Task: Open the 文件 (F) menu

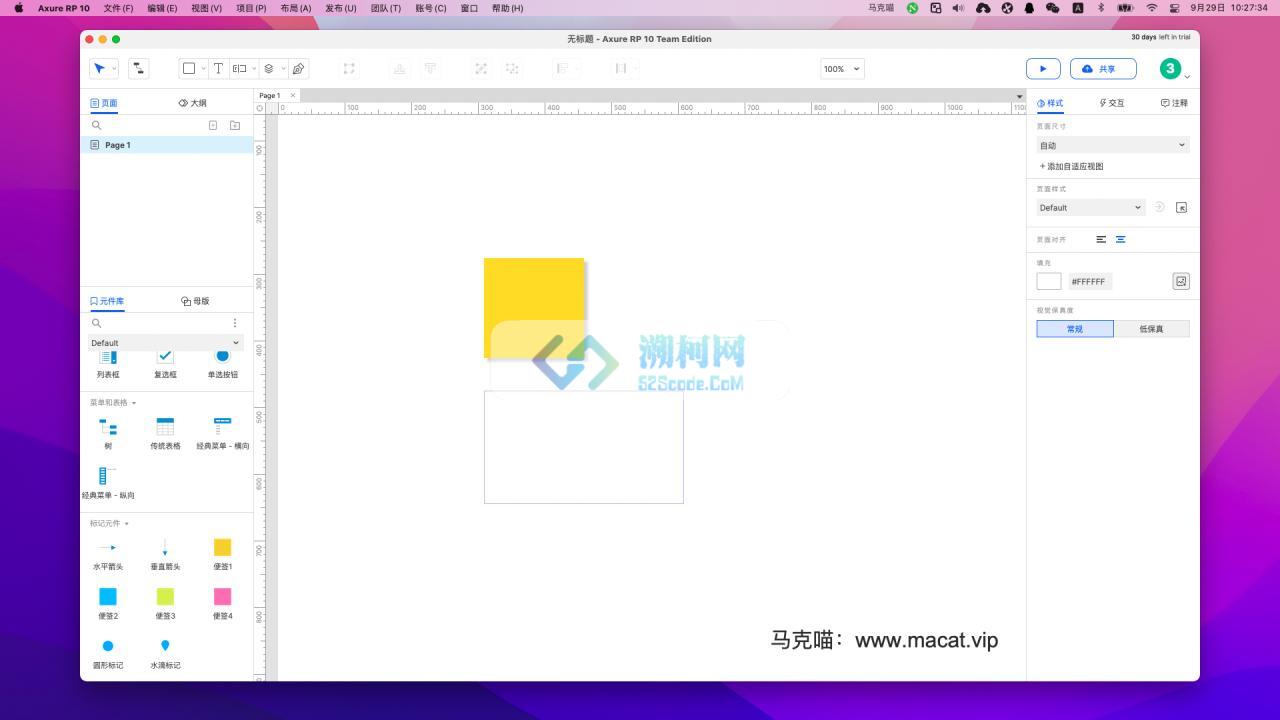Action: [118, 8]
